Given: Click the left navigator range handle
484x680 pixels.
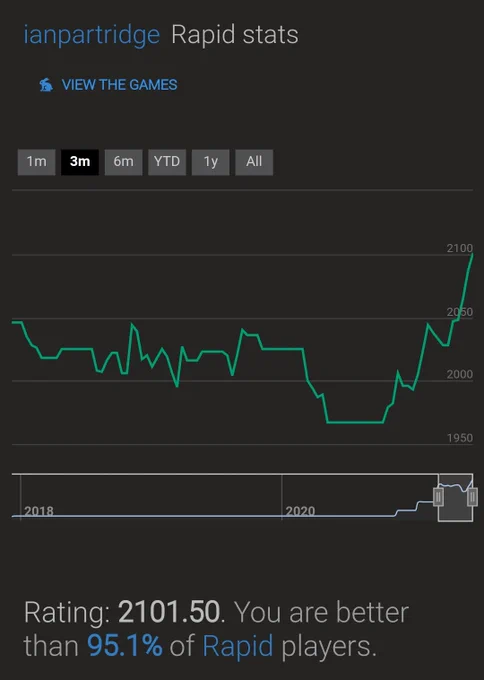Looking at the screenshot, I should [438, 497].
